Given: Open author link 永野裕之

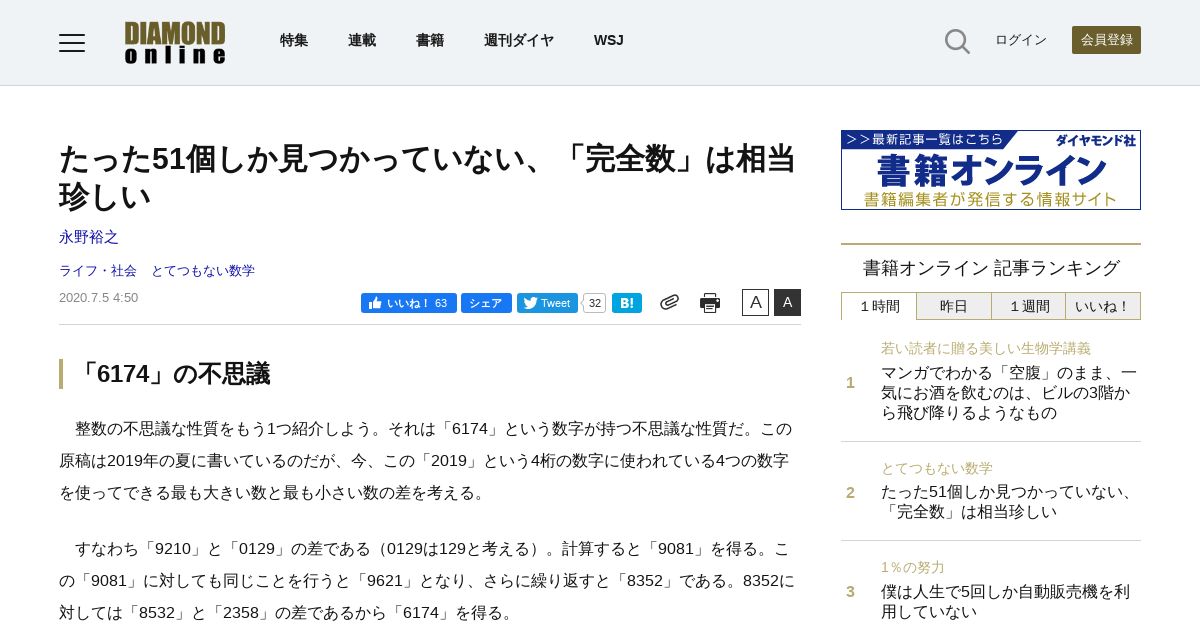Looking at the screenshot, I should [x=89, y=237].
